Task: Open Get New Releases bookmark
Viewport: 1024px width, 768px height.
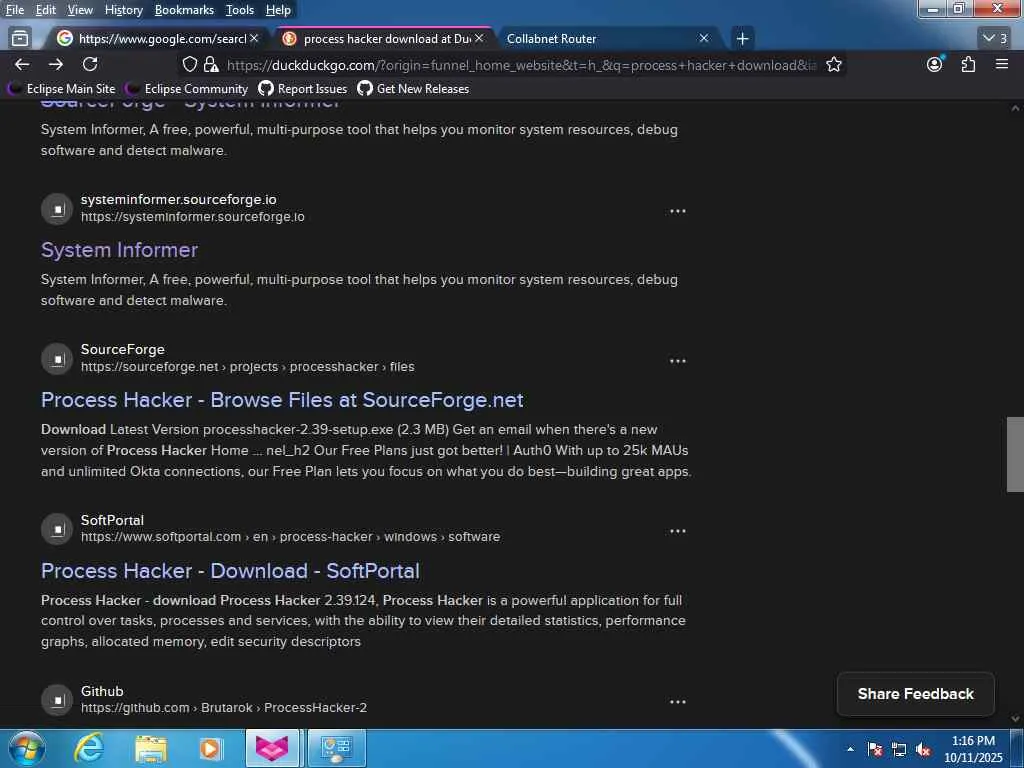Action: point(413,89)
